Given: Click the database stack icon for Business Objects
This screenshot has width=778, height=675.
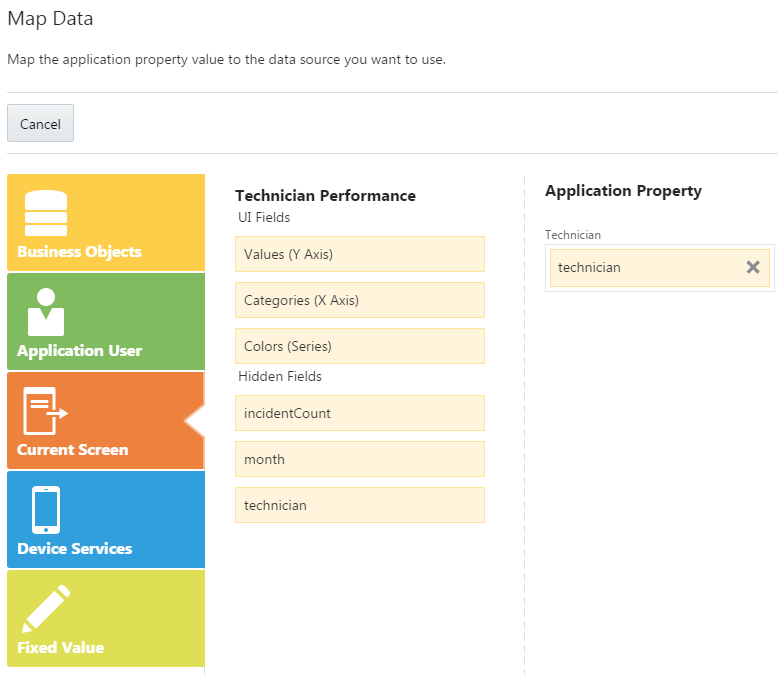Looking at the screenshot, I should pos(45,212).
